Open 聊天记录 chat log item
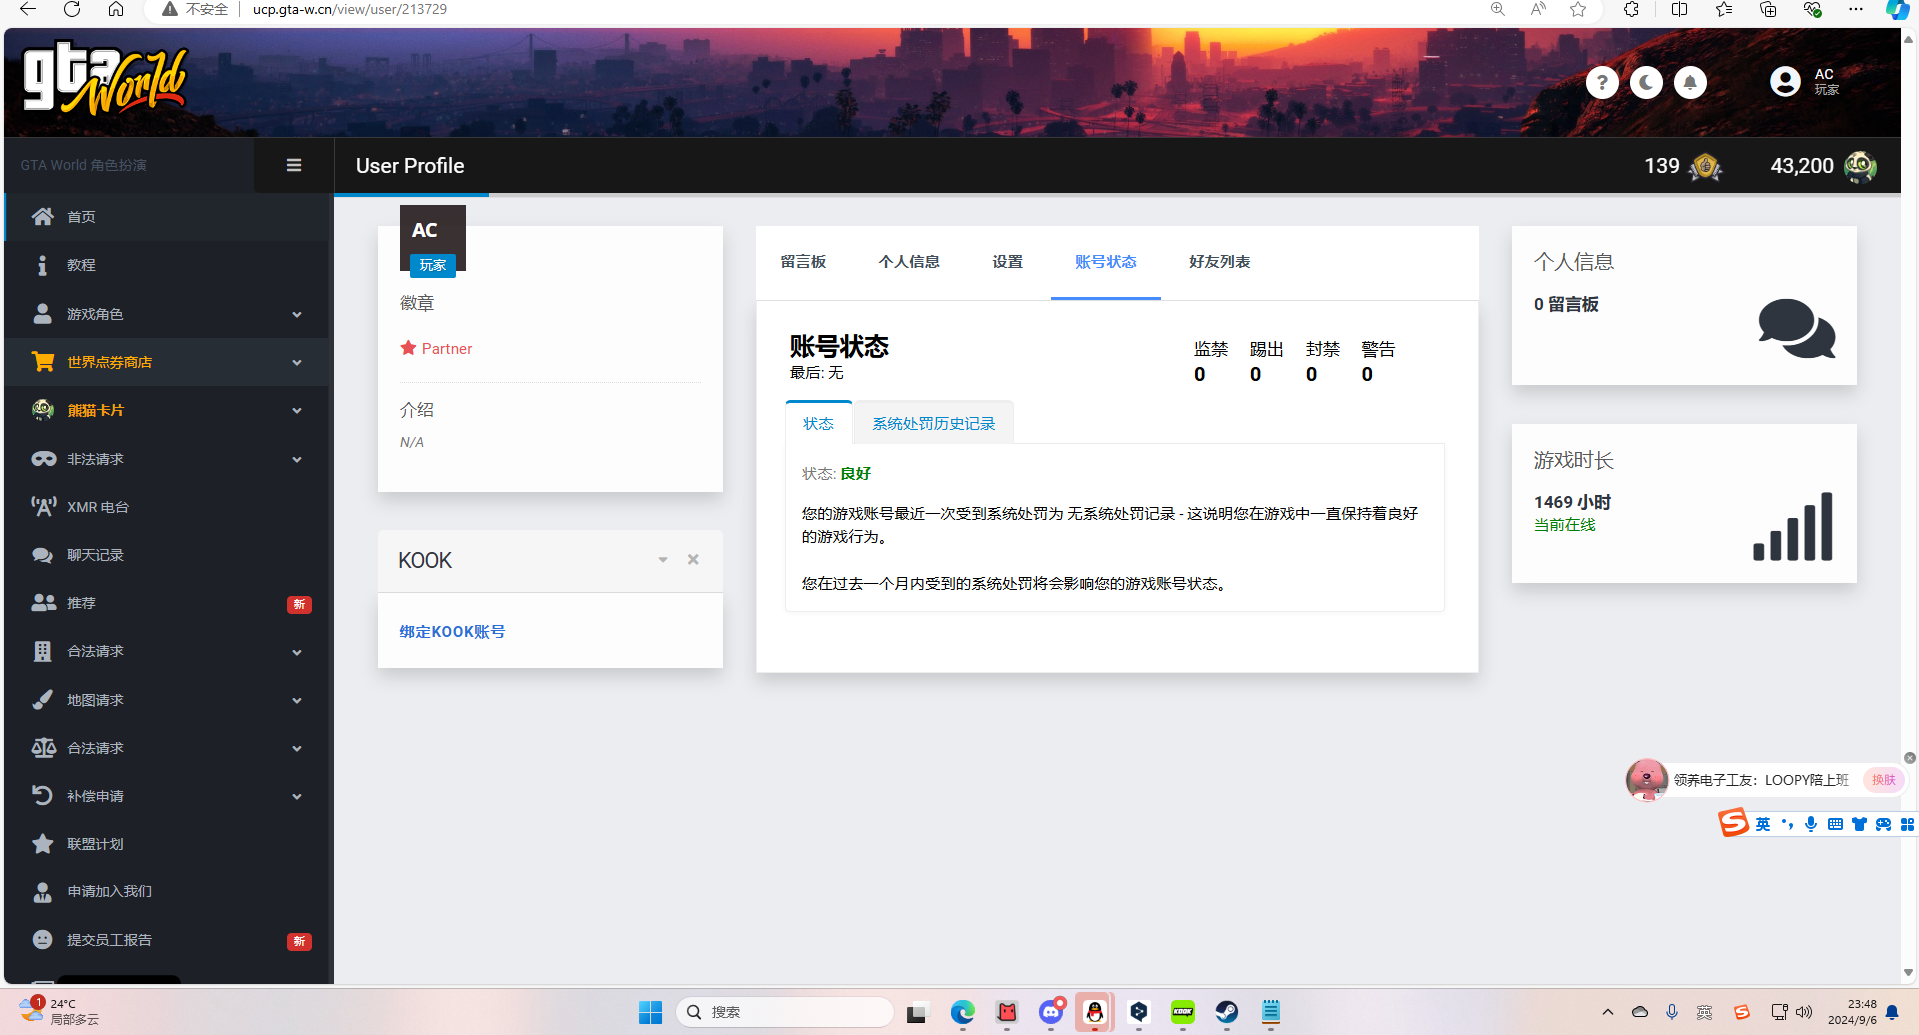 pyautogui.click(x=167, y=555)
